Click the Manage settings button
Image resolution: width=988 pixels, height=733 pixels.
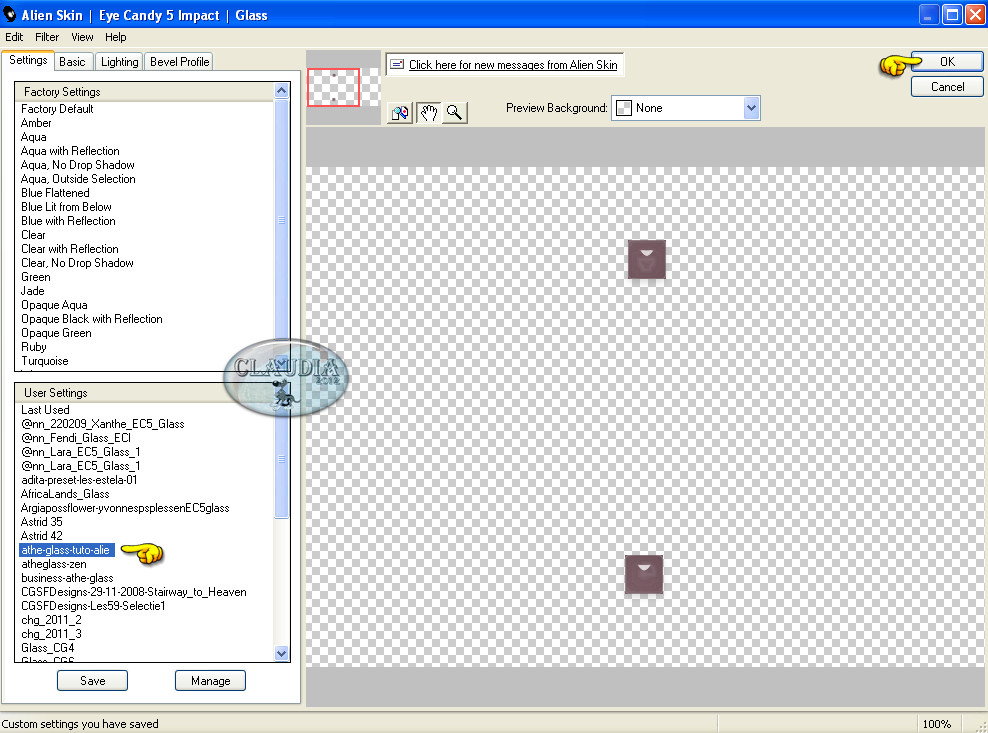click(x=210, y=681)
